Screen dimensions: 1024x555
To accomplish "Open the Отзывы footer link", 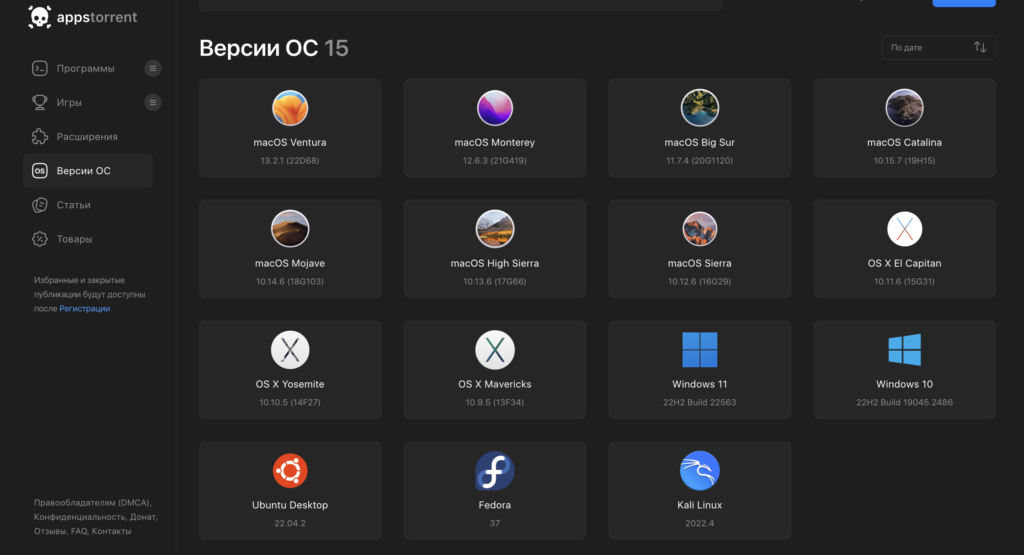I will point(50,531).
